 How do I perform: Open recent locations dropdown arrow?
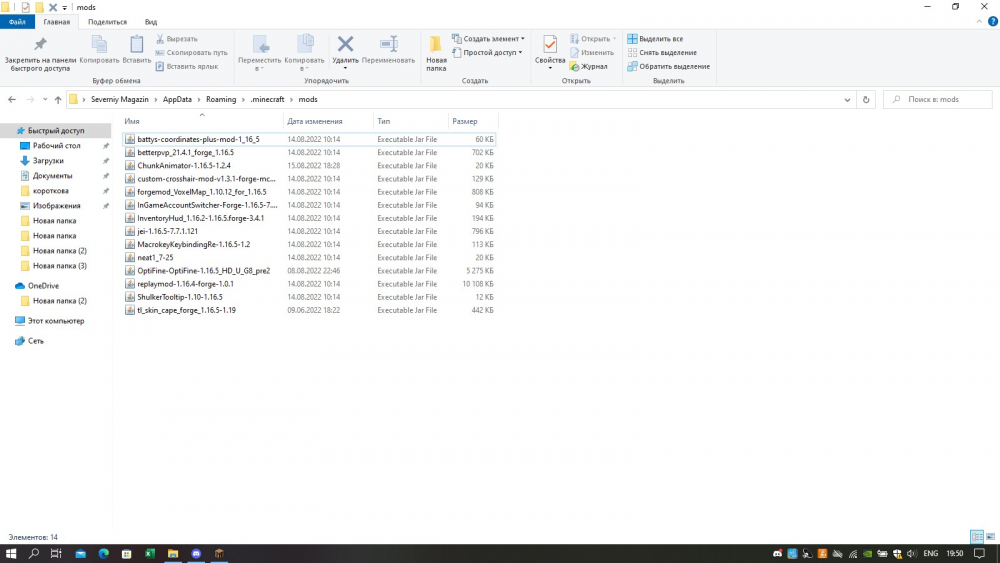[45, 99]
